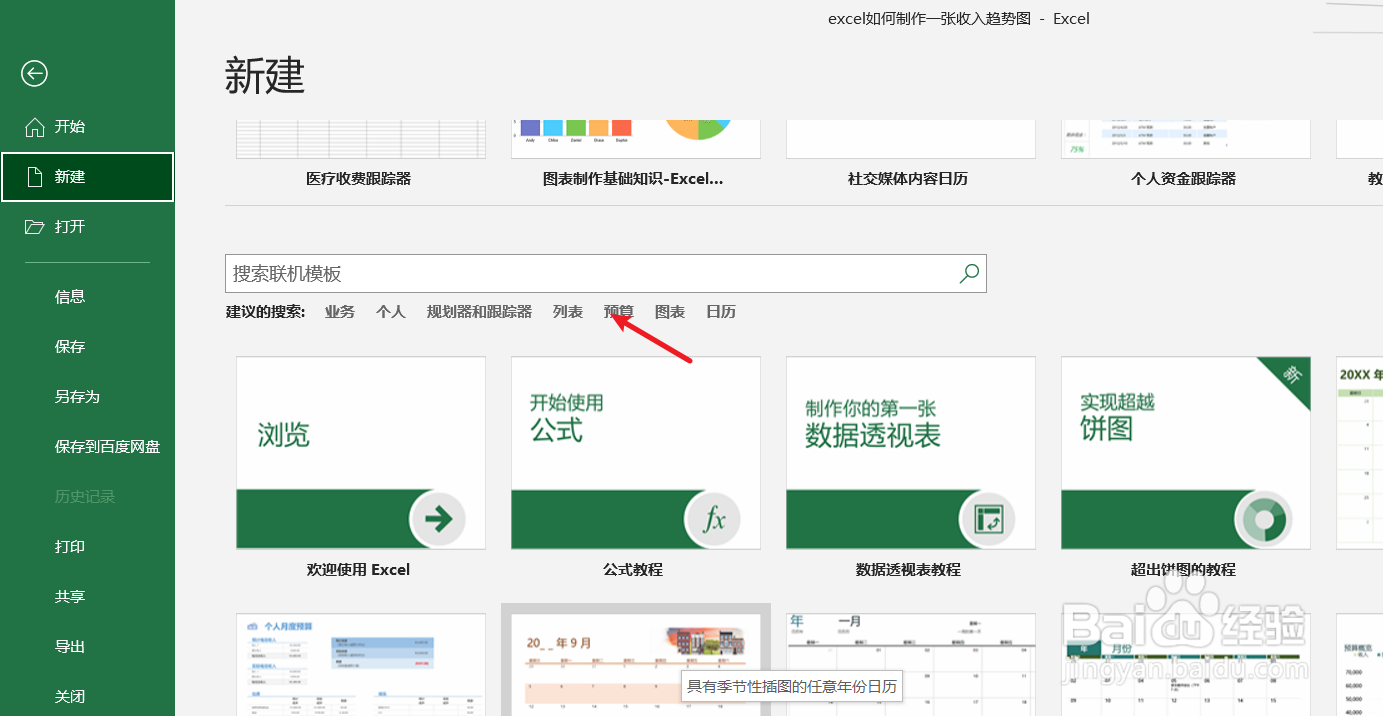Click the 超出饼图的教程 caption text
1383x716 pixels.
pos(1183,570)
